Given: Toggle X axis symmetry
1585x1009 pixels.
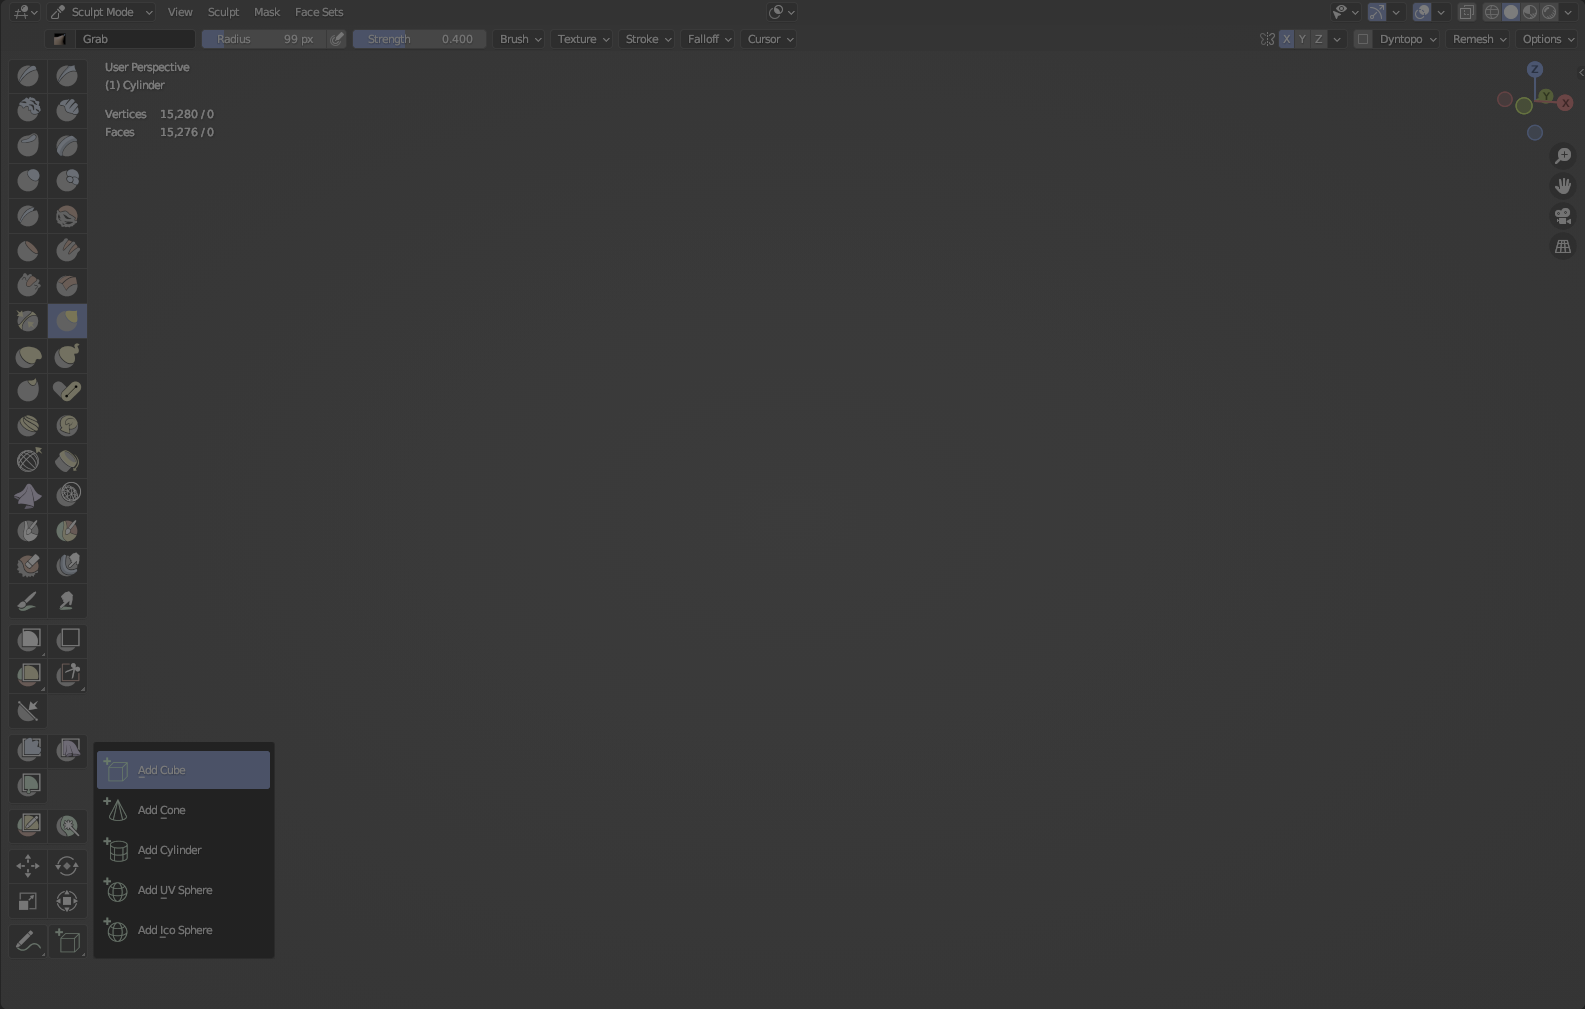Looking at the screenshot, I should [1286, 39].
